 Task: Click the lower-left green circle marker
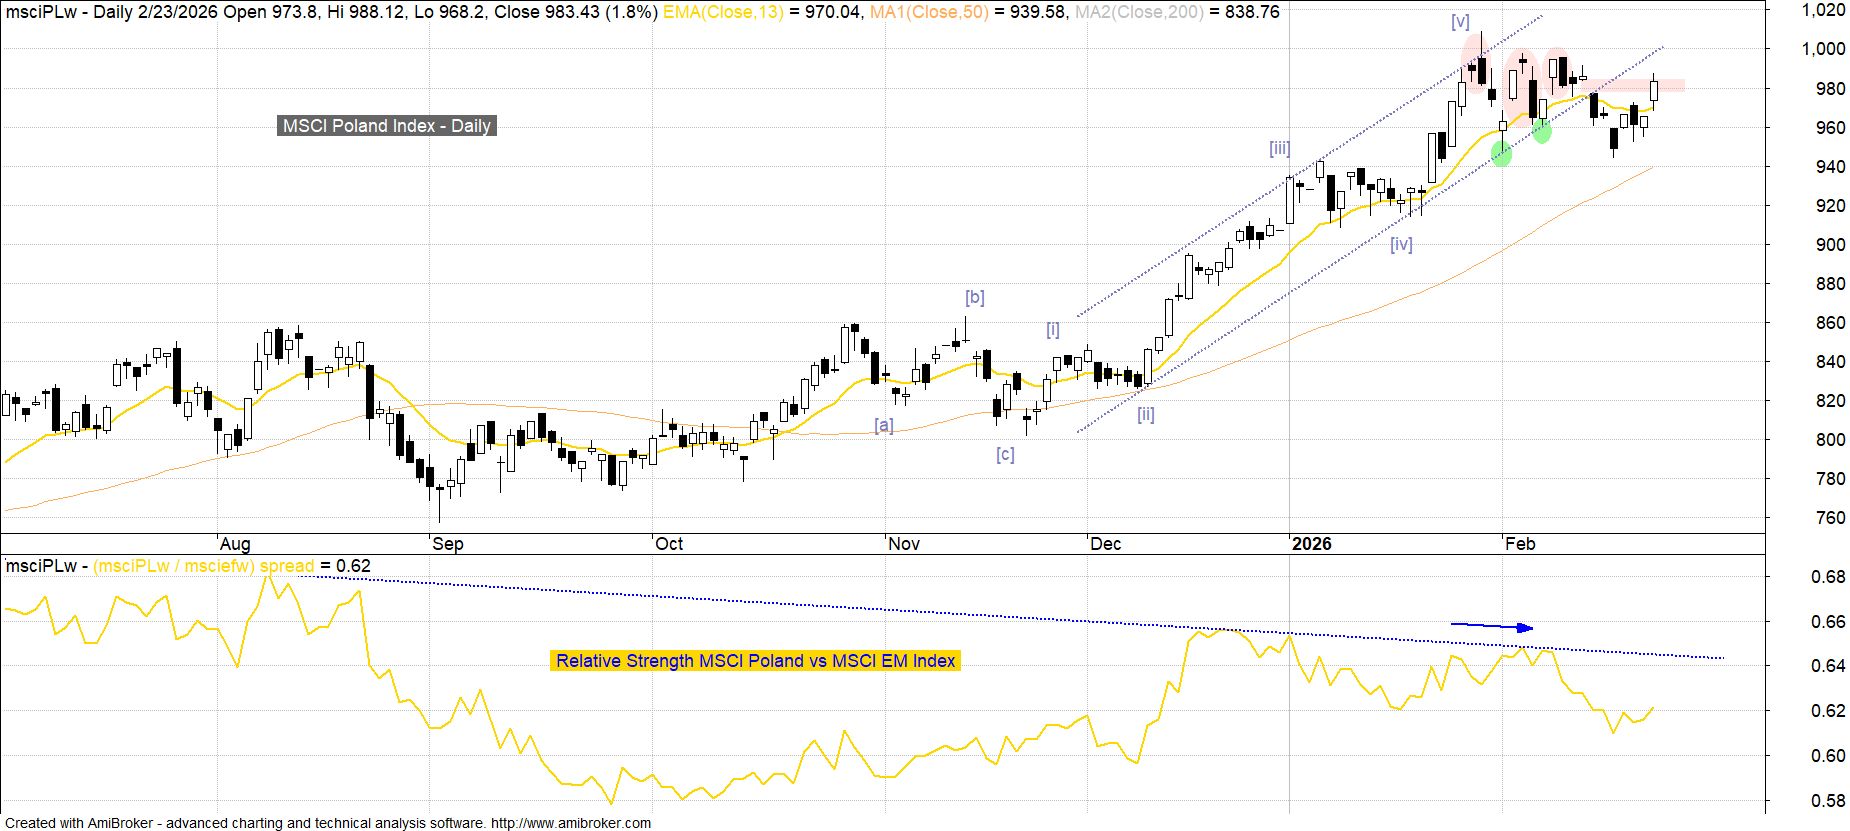point(1501,153)
